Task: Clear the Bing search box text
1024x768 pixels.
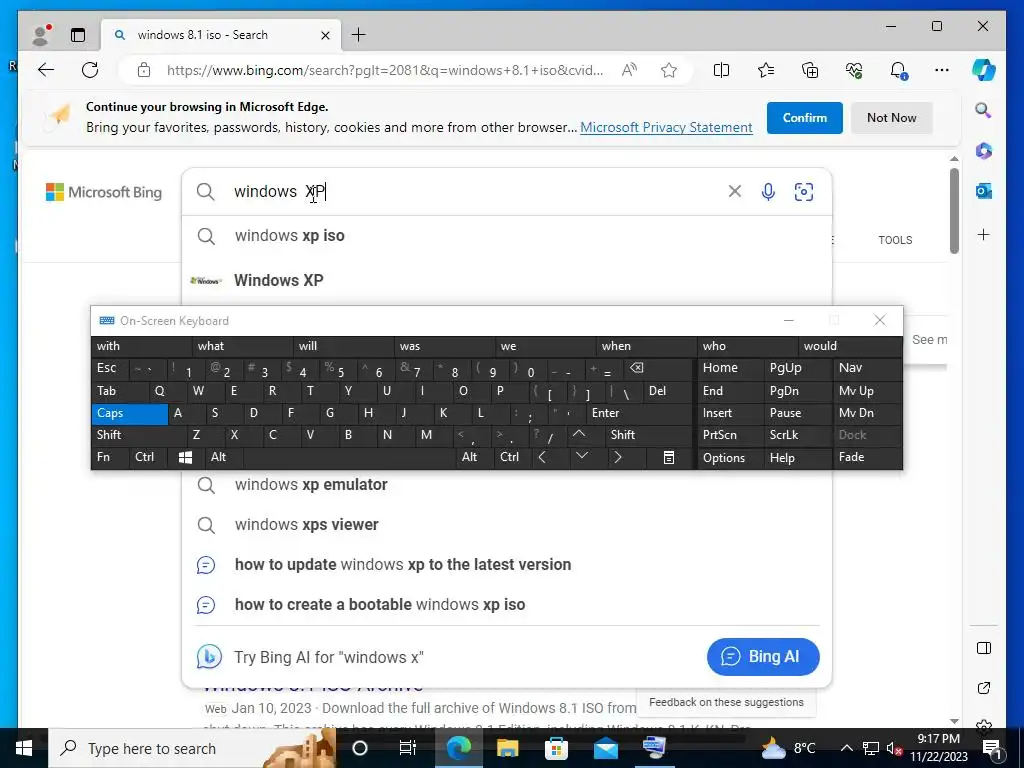Action: [x=735, y=191]
